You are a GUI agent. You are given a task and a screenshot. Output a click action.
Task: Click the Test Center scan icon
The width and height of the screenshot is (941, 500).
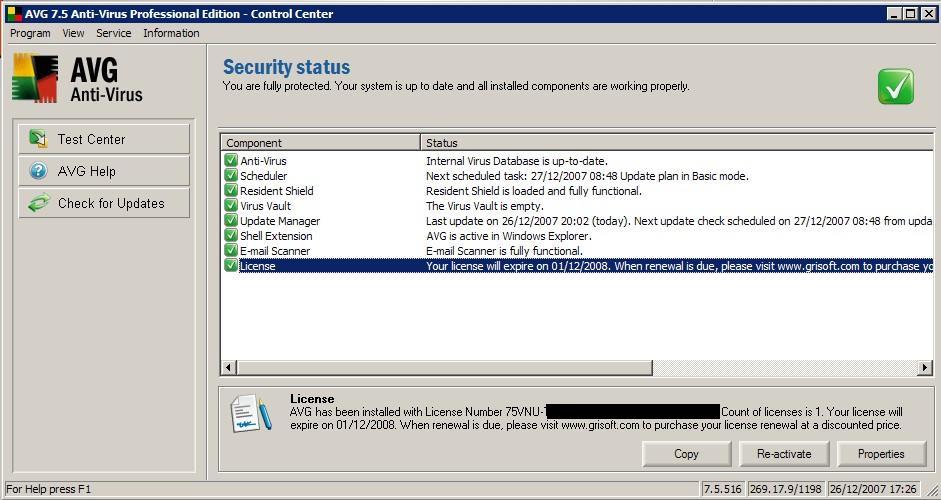click(x=38, y=139)
